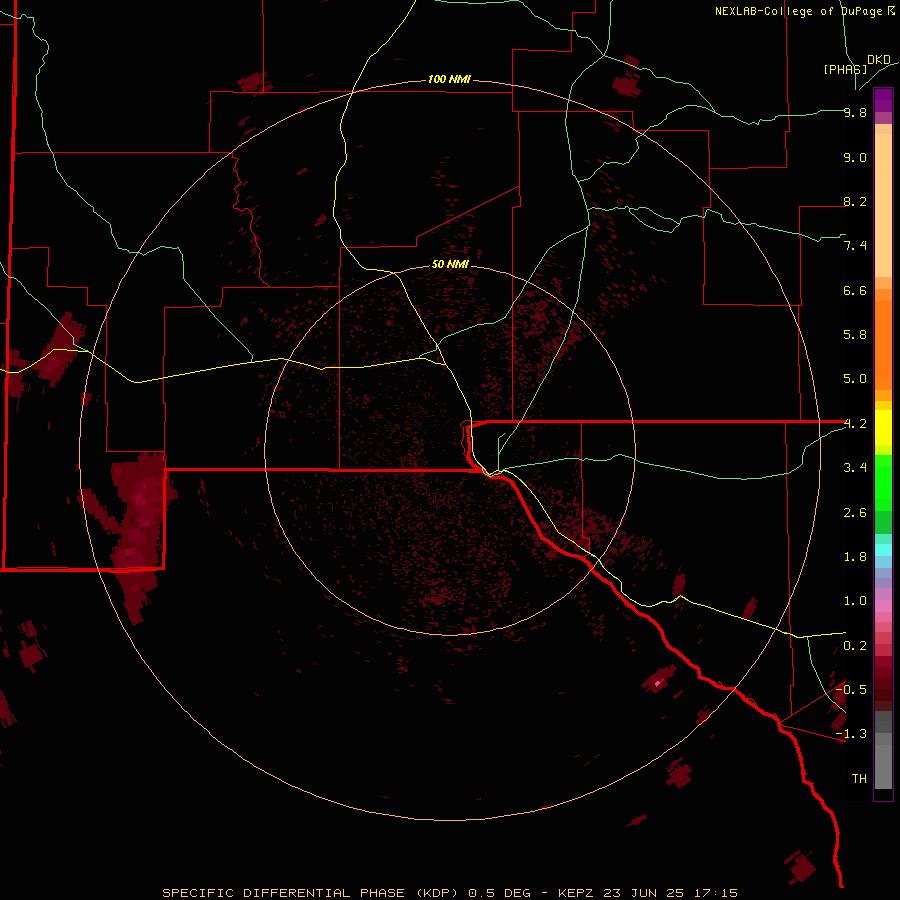Click the 1.8 scale value

click(x=855, y=557)
